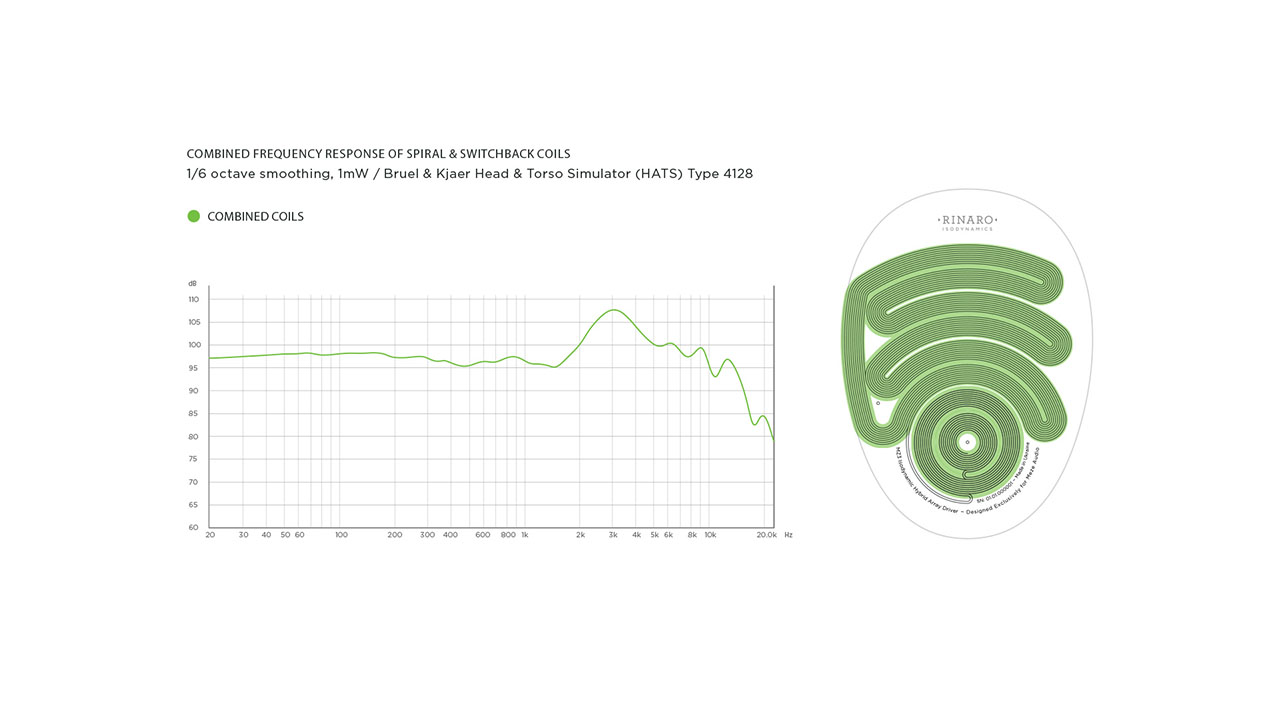Click the dB unit label above the axis

pos(193,284)
